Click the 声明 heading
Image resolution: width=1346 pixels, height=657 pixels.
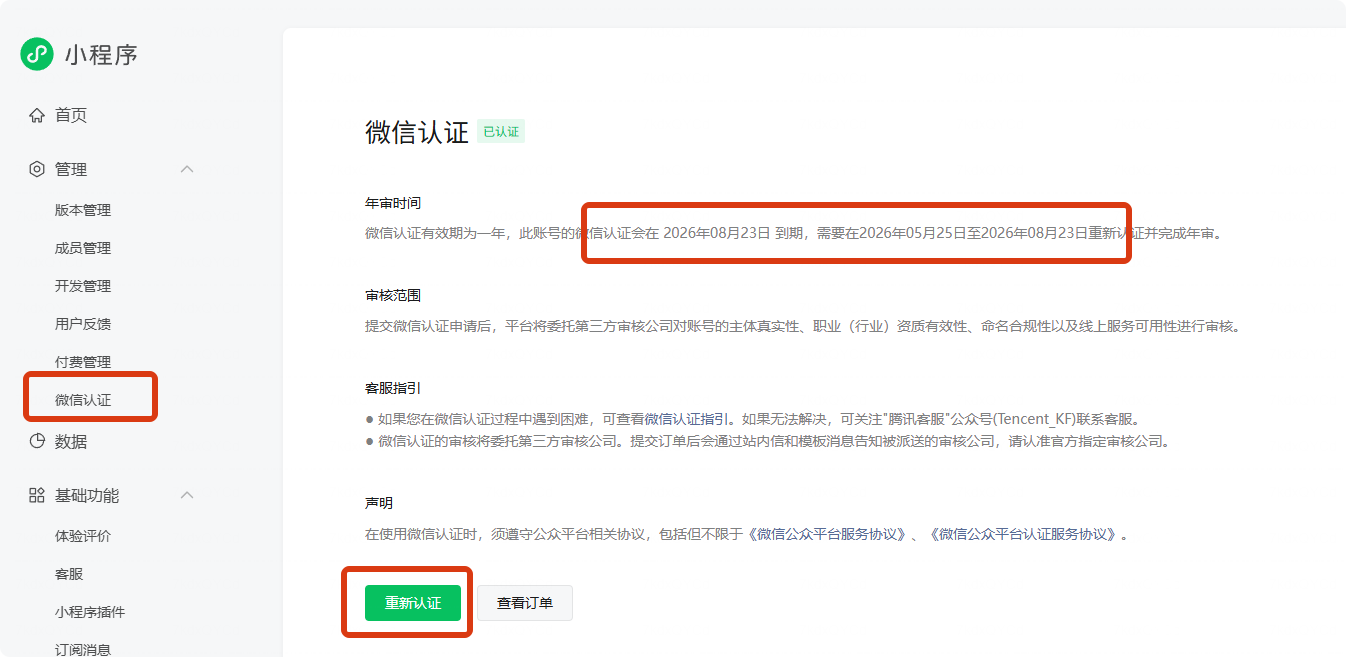379,503
